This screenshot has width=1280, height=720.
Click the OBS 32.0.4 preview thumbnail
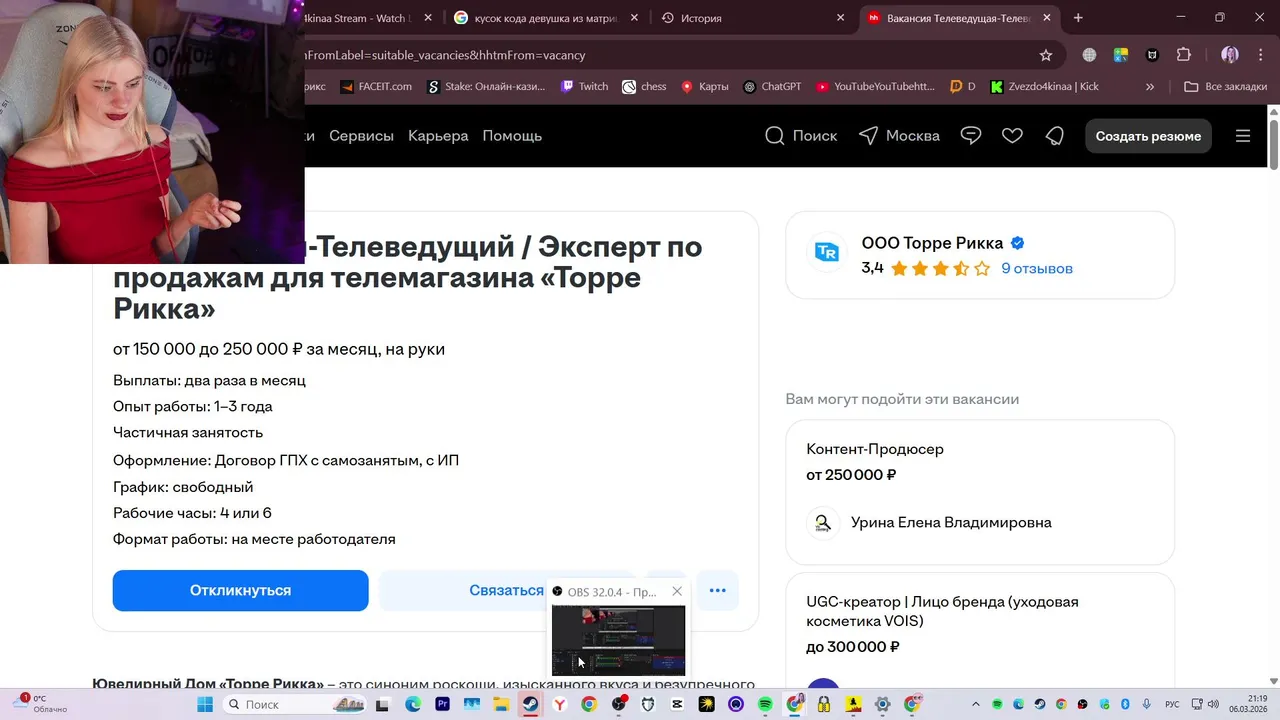618,640
